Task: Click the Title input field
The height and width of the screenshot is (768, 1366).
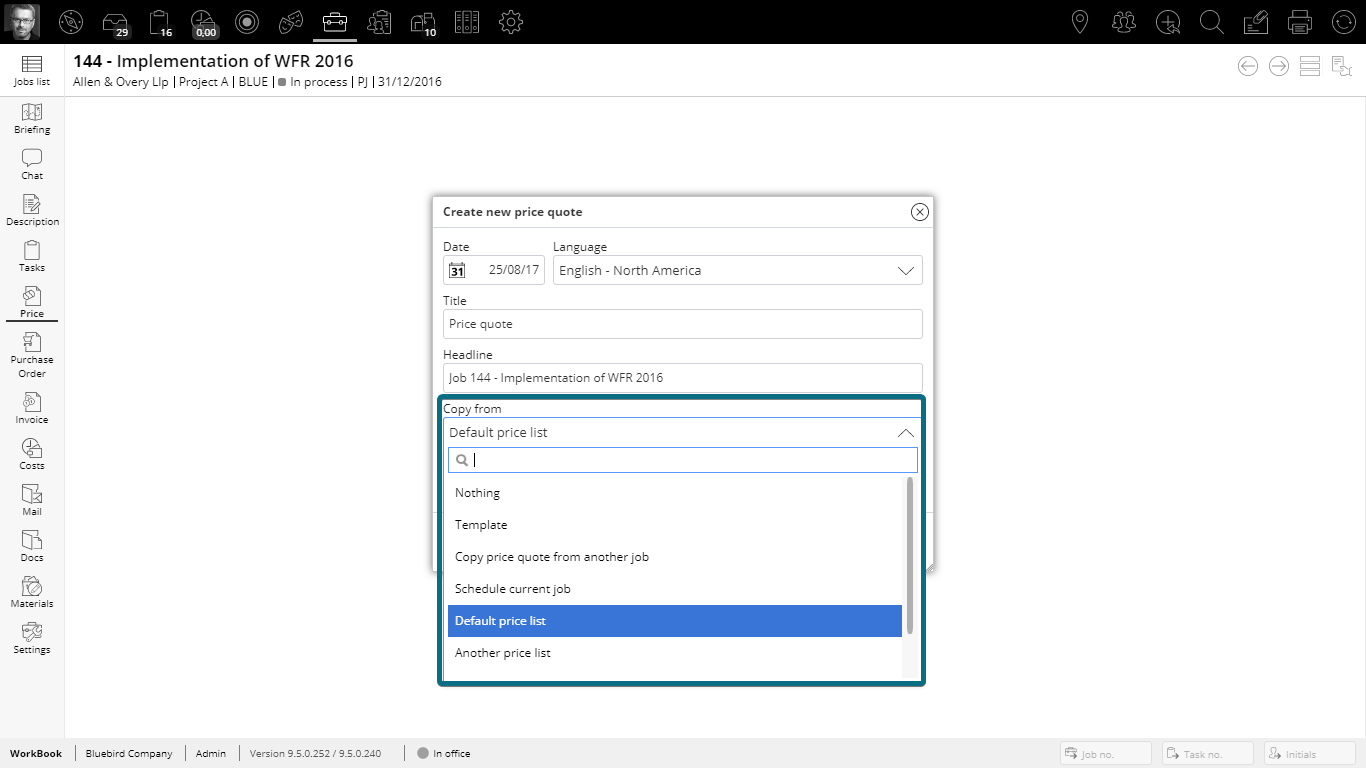Action: click(x=682, y=324)
